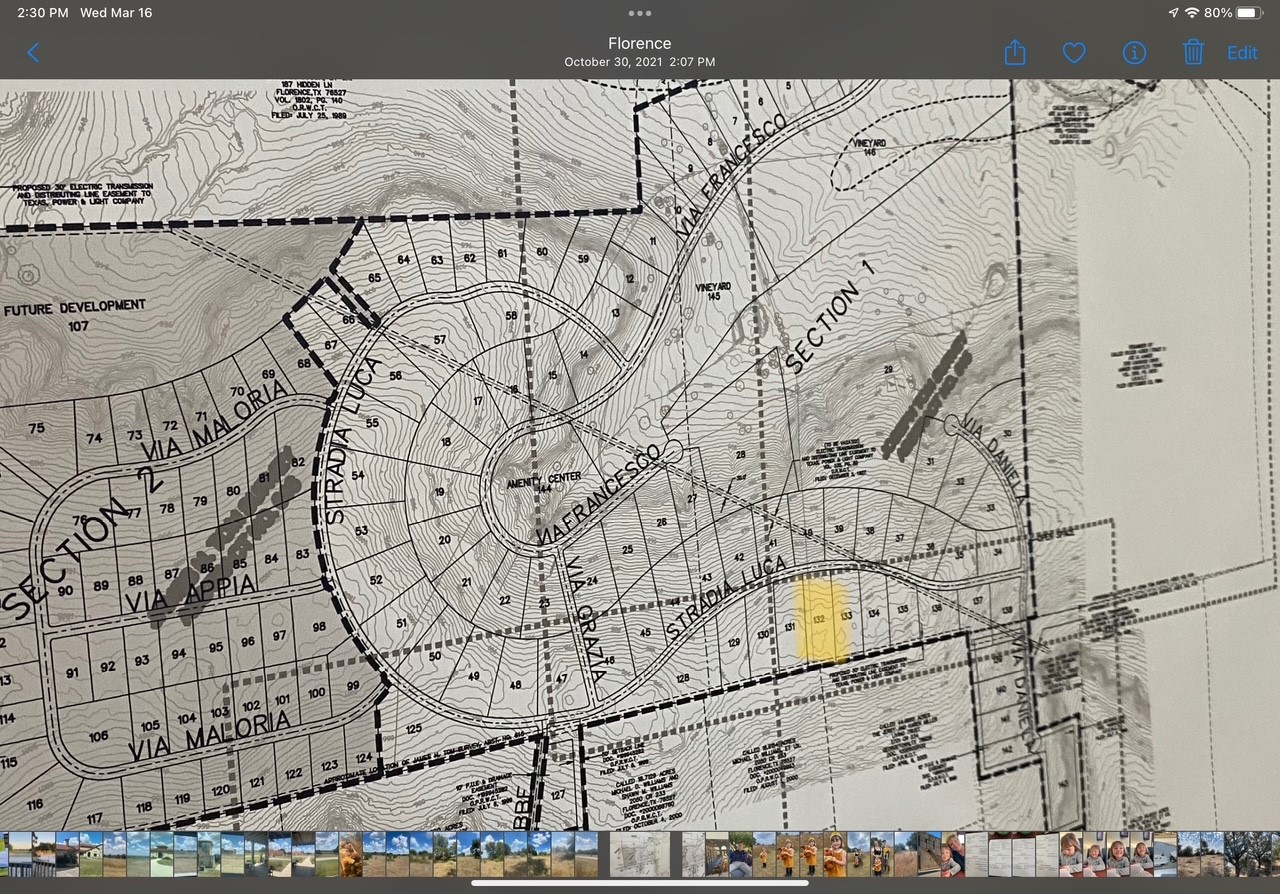1280x894 pixels.
Task: Open the thumbnail right after the current one
Action: 693,855
